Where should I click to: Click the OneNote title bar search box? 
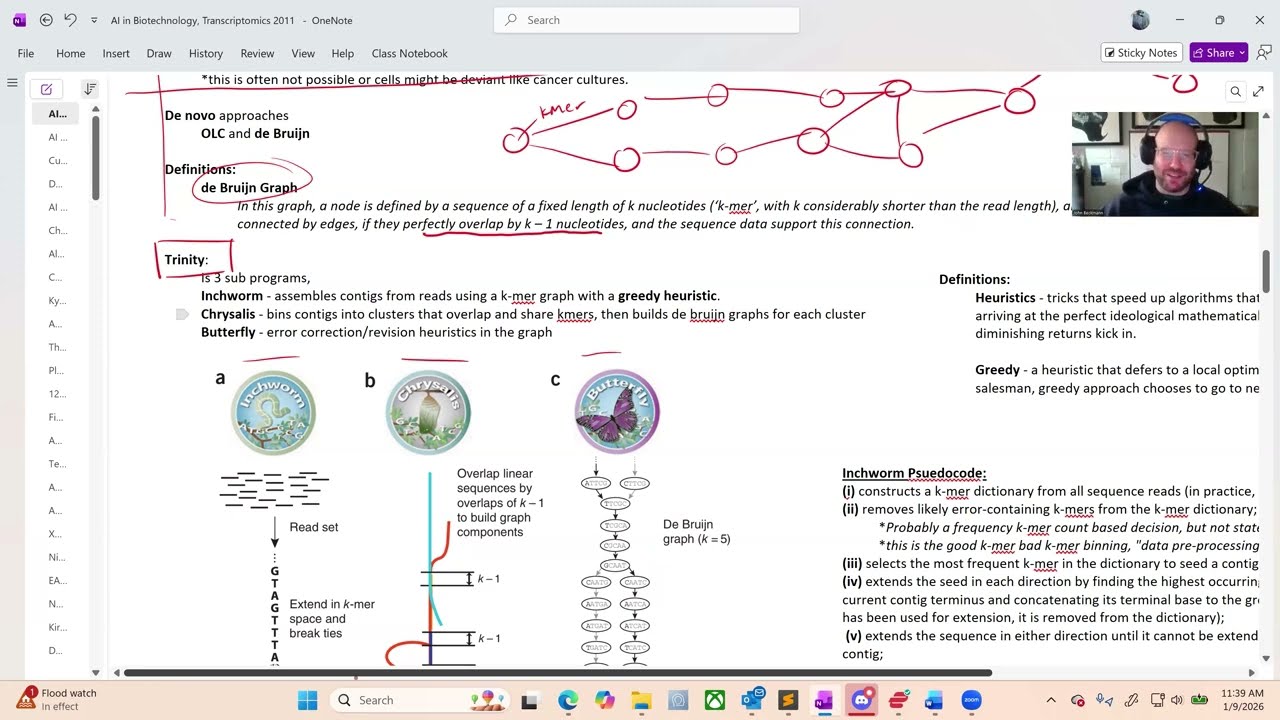pyautogui.click(x=646, y=20)
